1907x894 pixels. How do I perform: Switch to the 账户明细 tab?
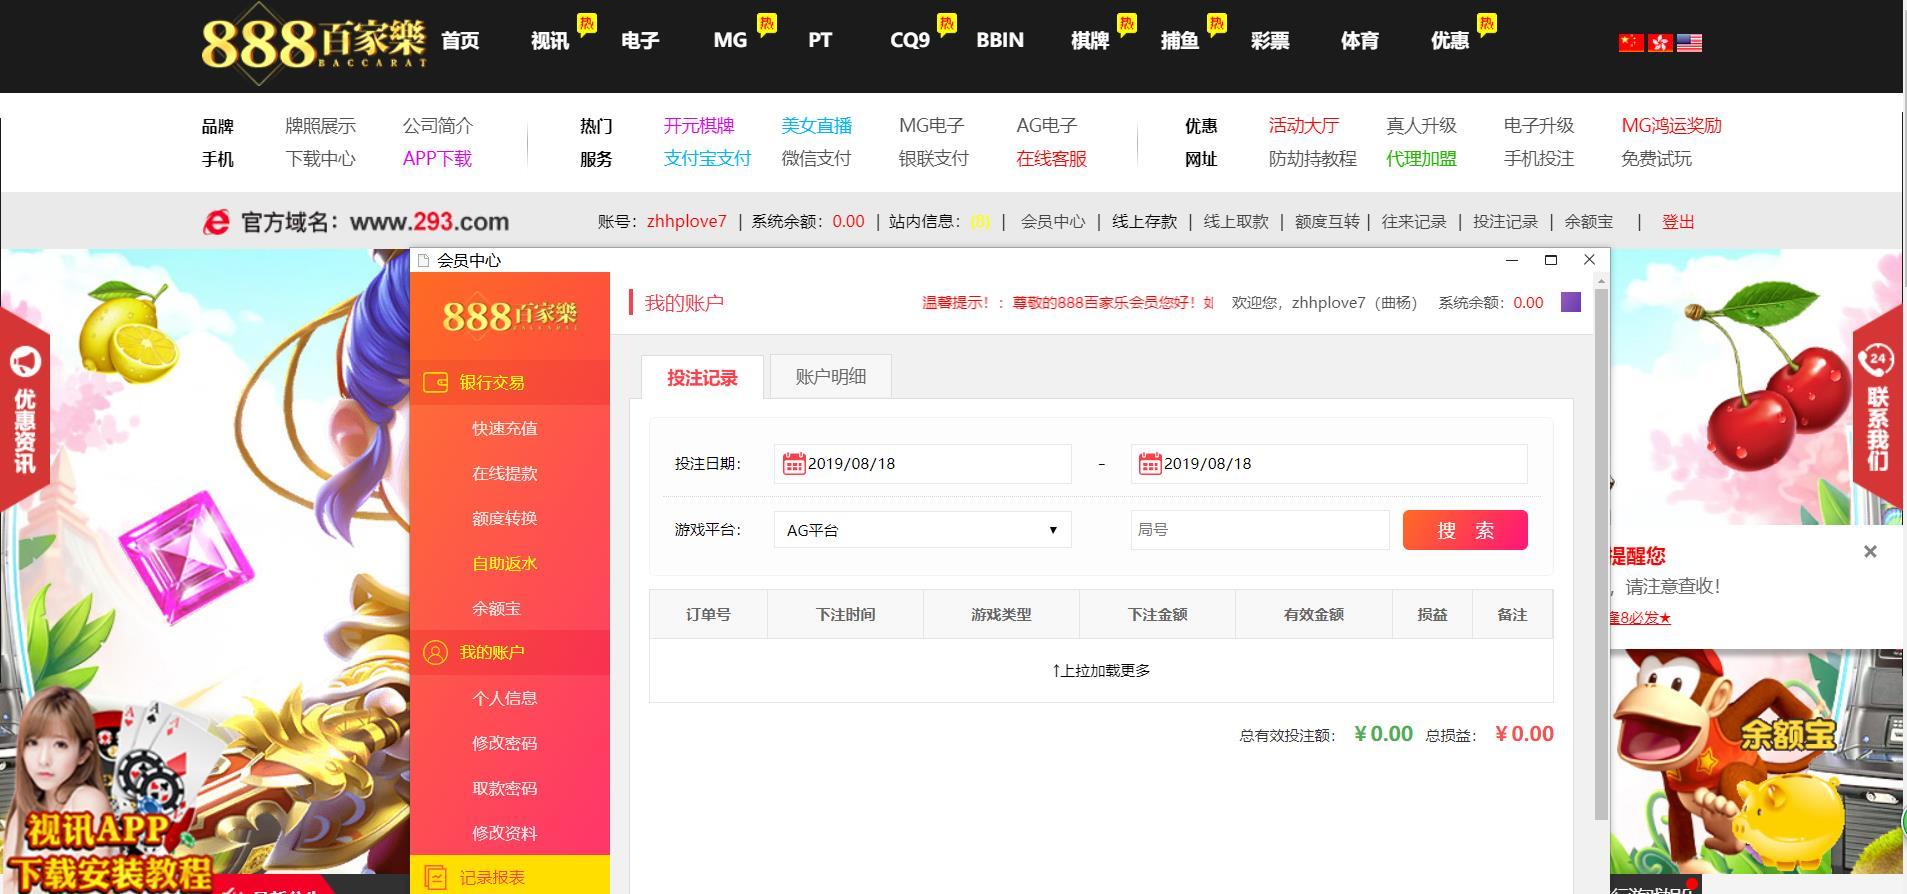pyautogui.click(x=830, y=377)
